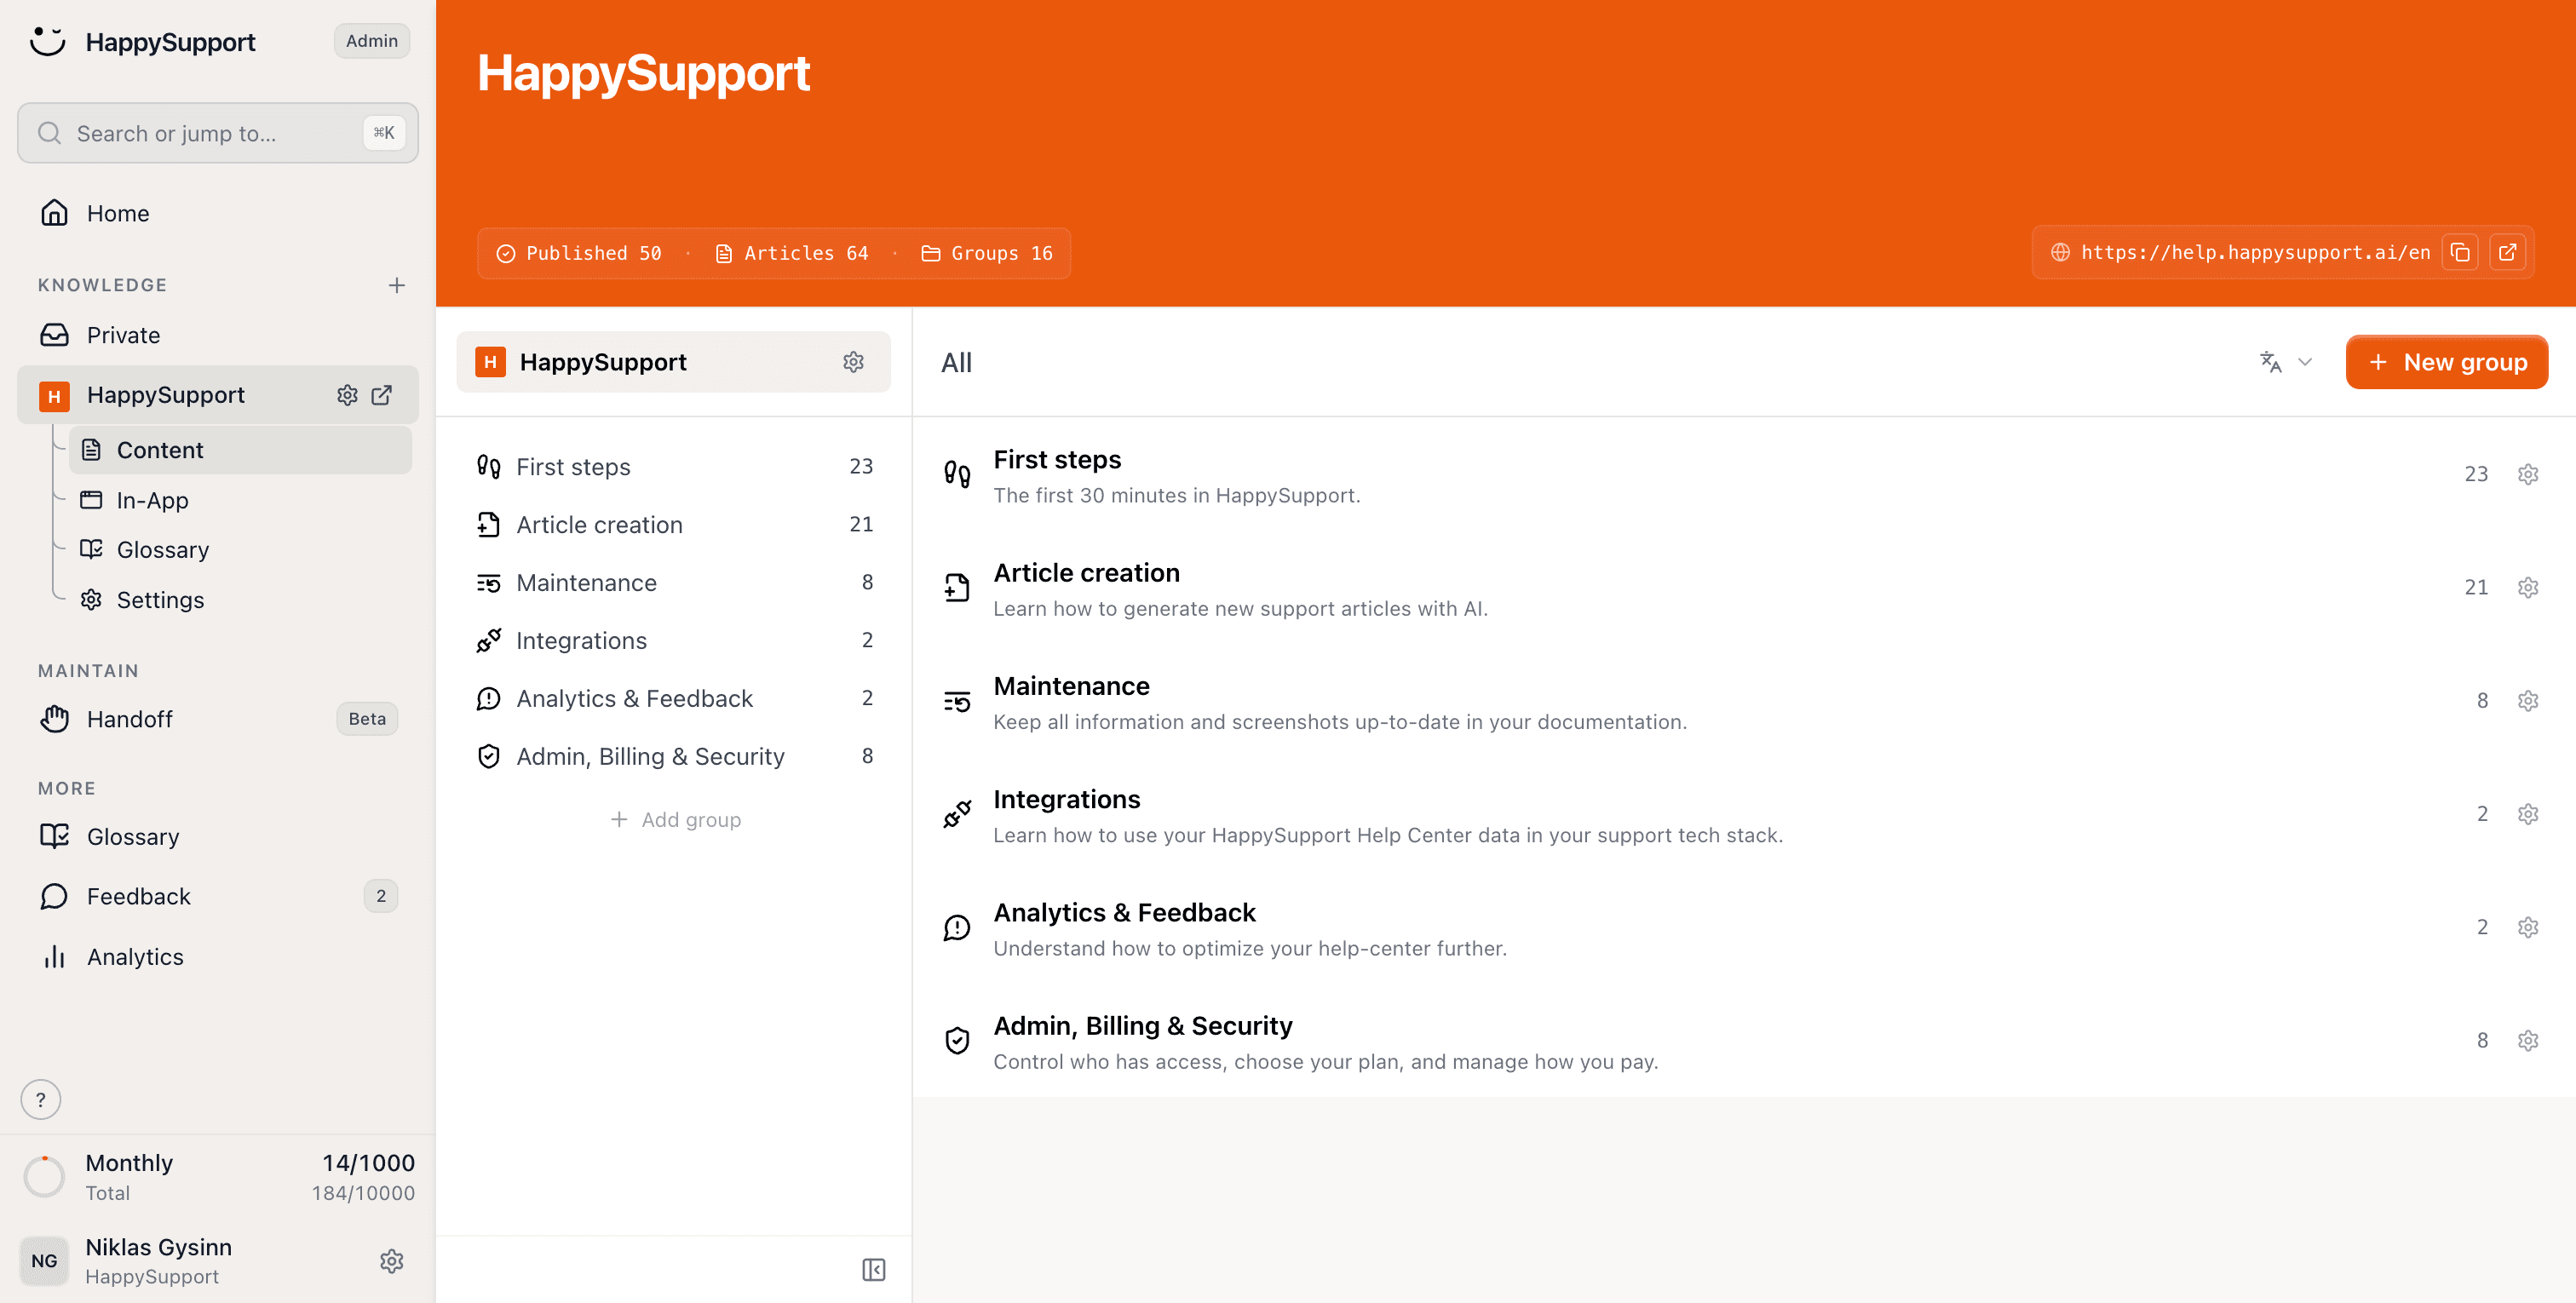Screen dimensions: 2576x1303
Task: Click the Maintenance list-refresh icon in main list
Action: (x=957, y=701)
